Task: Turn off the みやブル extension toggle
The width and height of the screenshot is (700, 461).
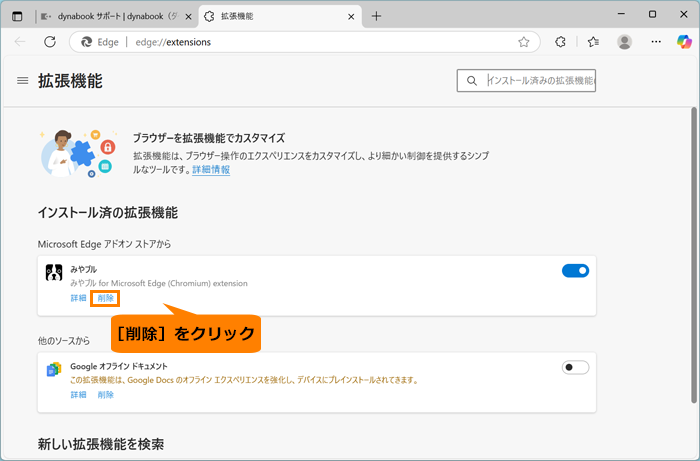Action: tap(575, 270)
